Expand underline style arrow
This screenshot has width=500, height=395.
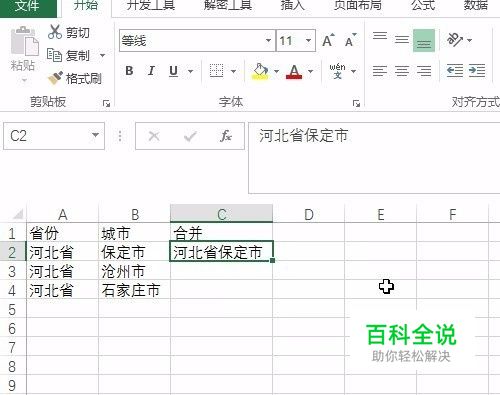coord(190,71)
